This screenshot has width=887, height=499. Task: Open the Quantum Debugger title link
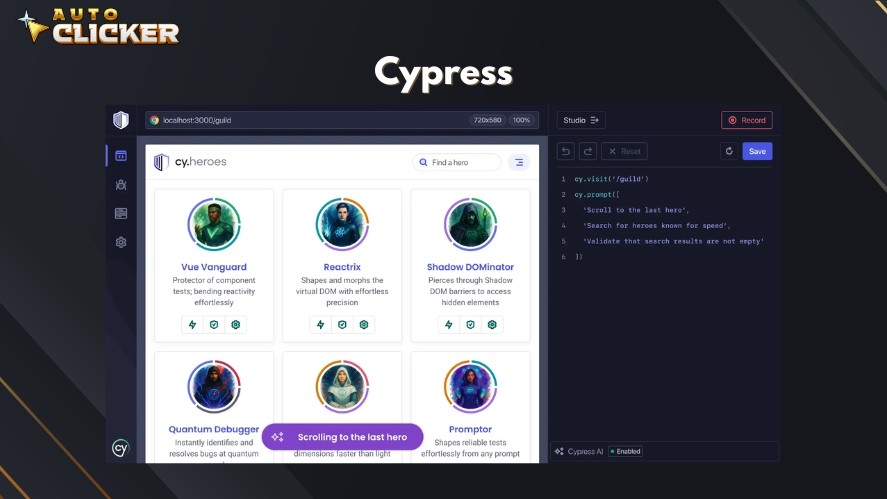pyautogui.click(x=214, y=429)
